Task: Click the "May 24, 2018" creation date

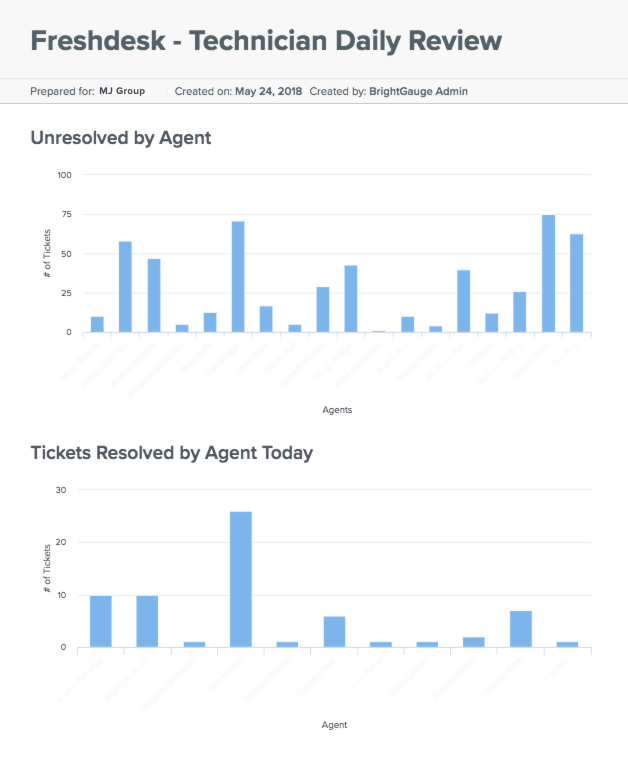Action: pos(268,91)
